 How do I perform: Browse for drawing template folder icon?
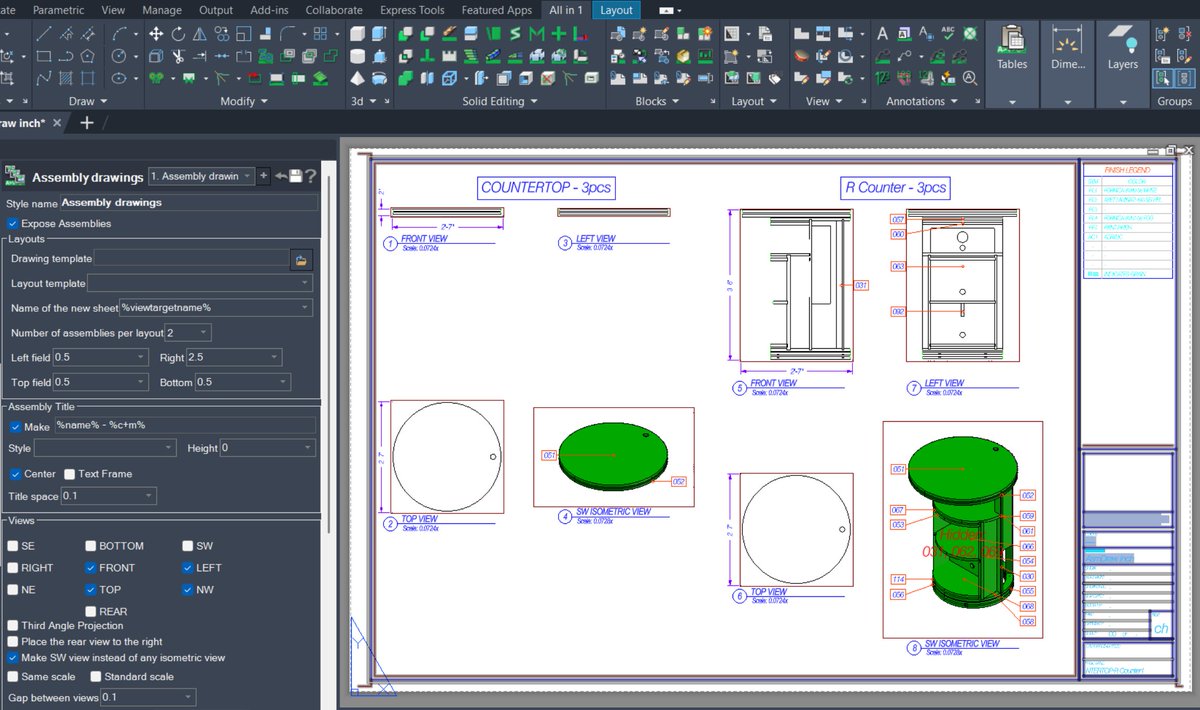pyautogui.click(x=301, y=259)
